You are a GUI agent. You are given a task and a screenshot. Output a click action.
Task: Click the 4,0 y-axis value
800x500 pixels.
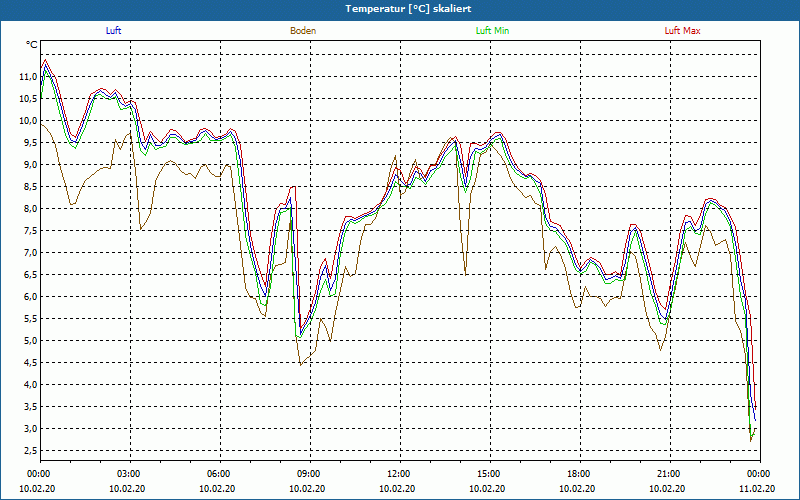[30, 384]
